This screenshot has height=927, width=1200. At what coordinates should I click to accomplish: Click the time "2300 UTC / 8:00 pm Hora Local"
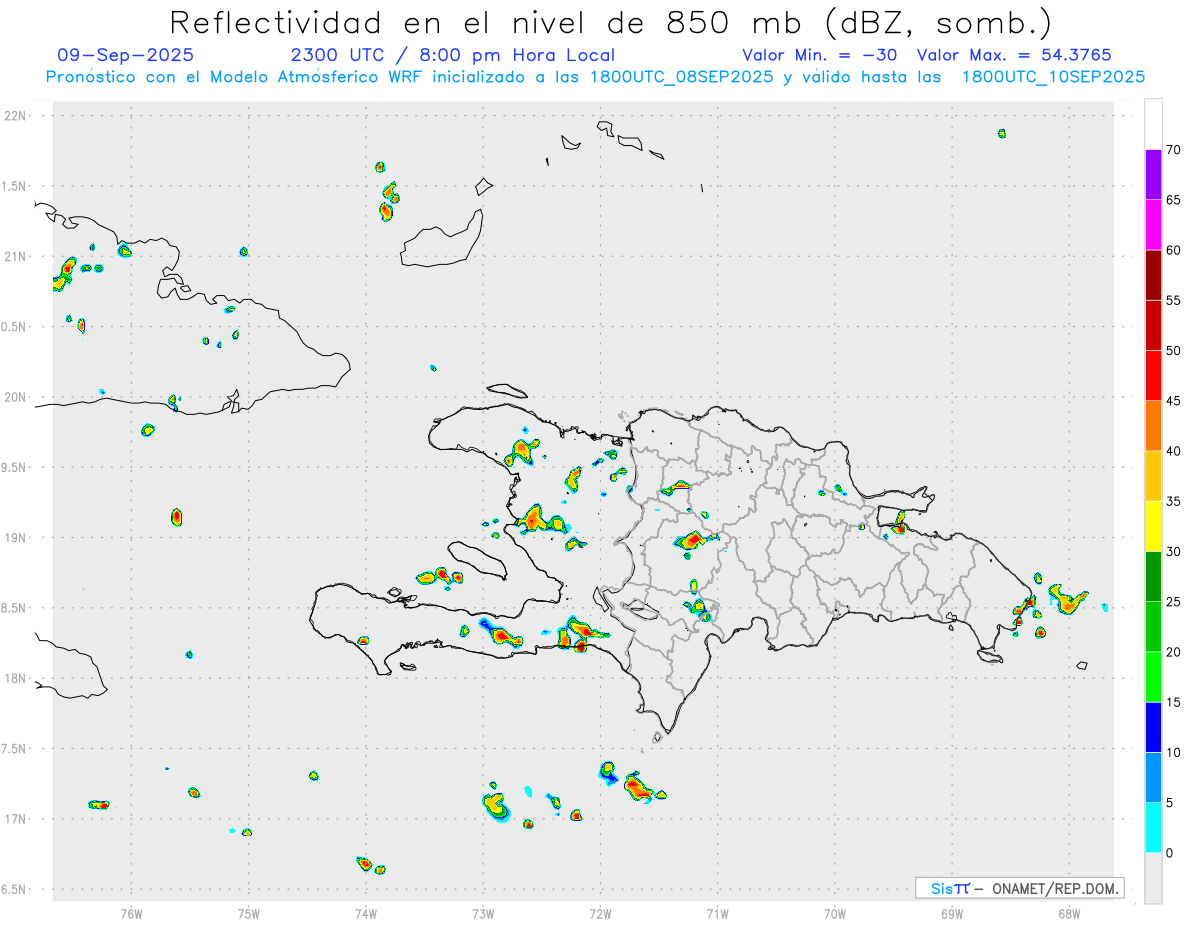[x=452, y=55]
